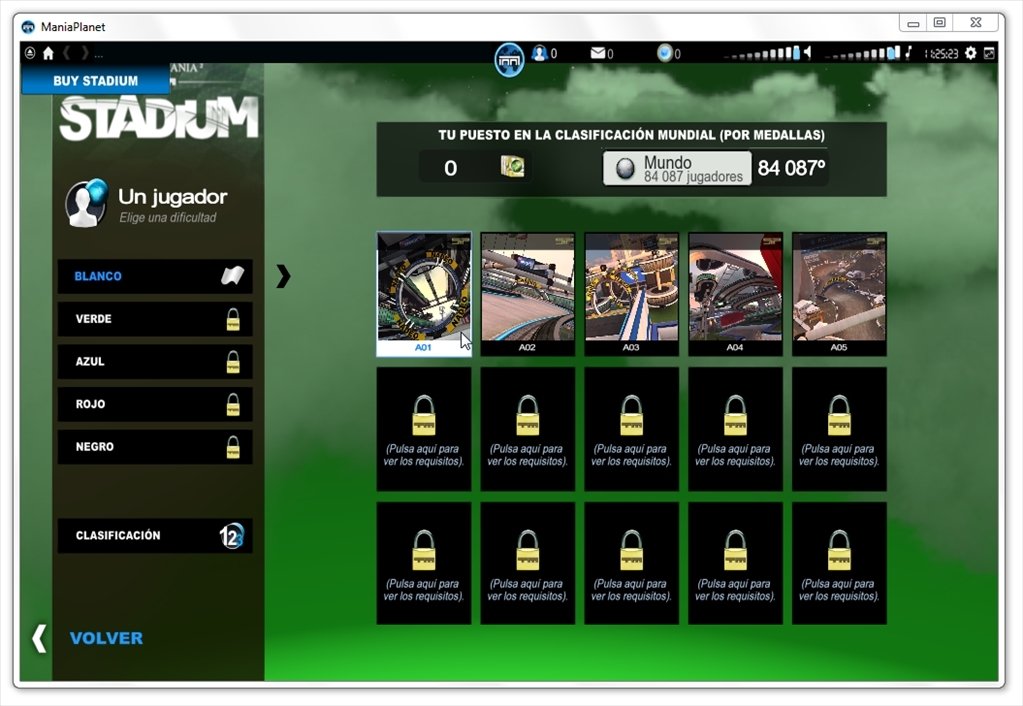Image resolution: width=1023 pixels, height=706 pixels.
Task: Click the locked tile directly beneath A05
Action: click(839, 429)
